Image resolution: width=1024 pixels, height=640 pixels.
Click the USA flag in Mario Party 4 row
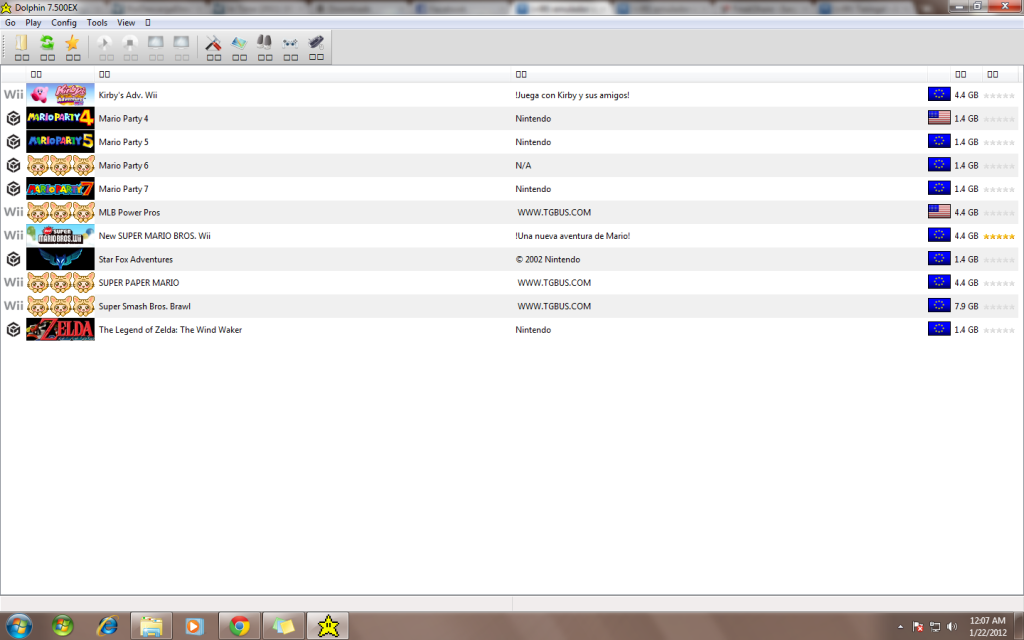pos(939,118)
